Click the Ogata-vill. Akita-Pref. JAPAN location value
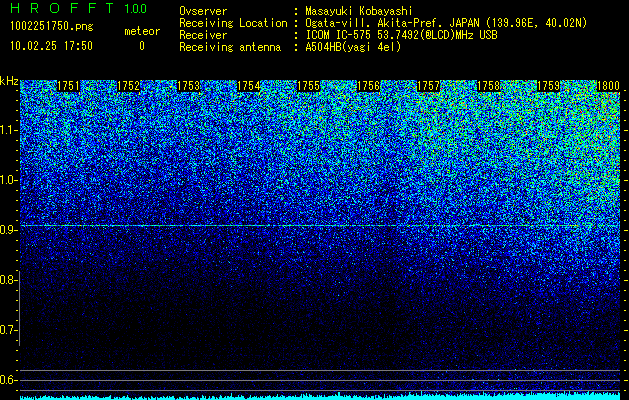629x400 pixels. [x=446, y=23]
